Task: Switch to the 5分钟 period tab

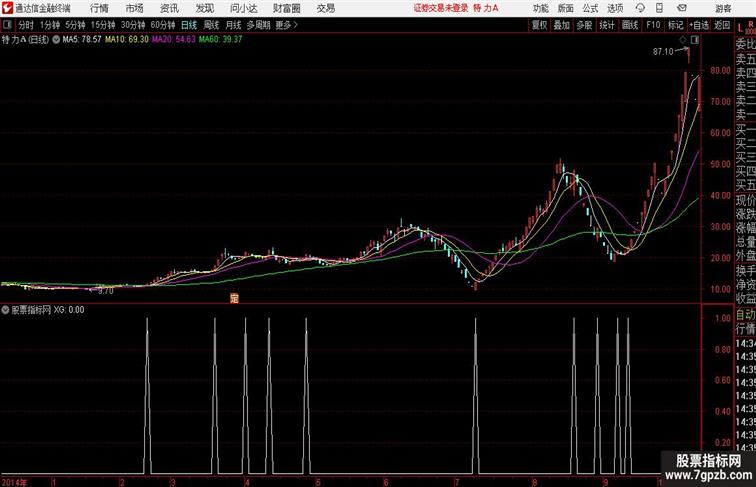Action: [75, 25]
